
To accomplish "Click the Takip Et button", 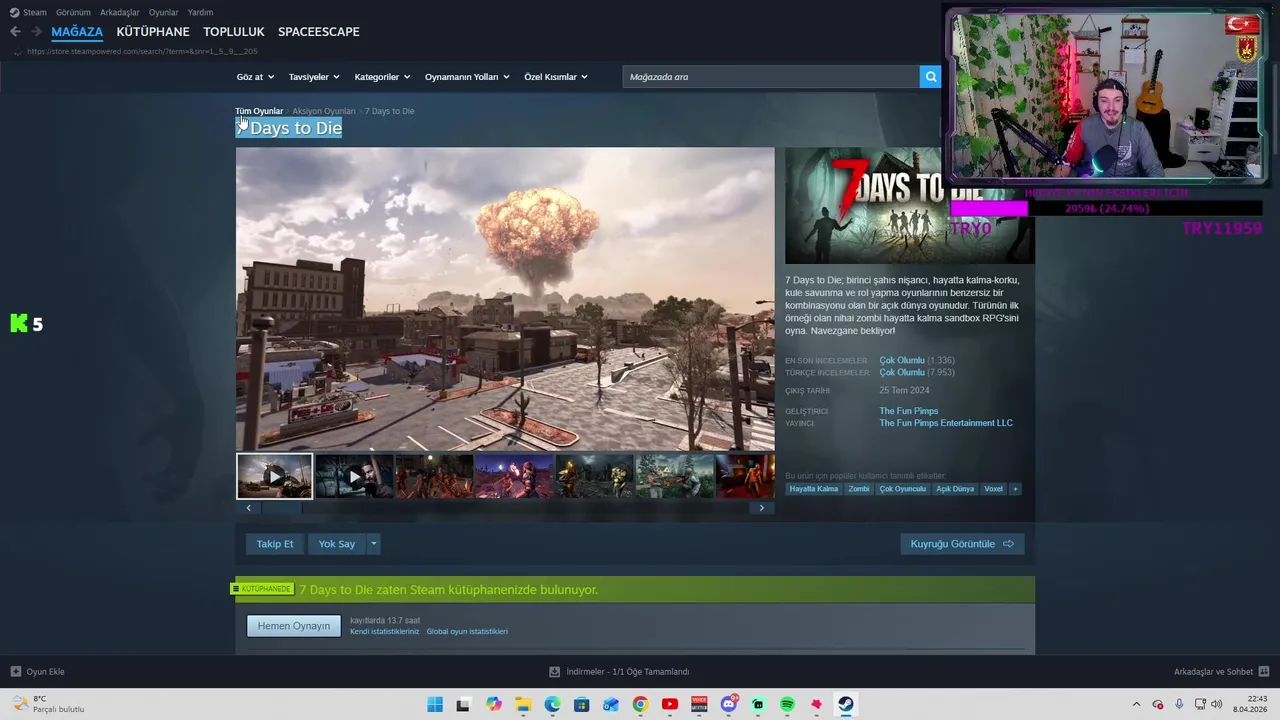I will 275,544.
